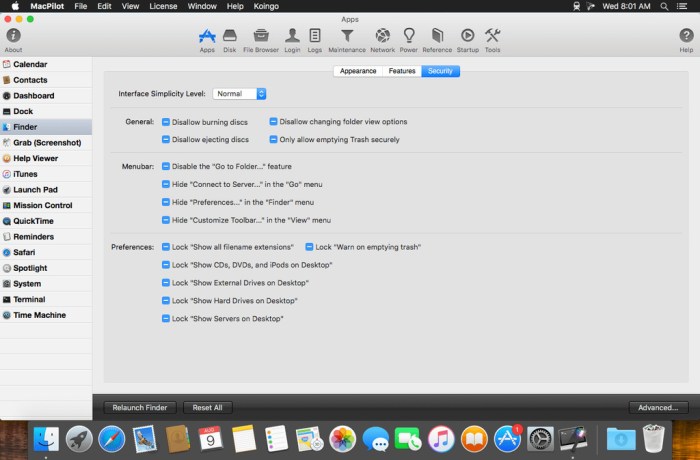Click the Advanced... button
This screenshot has width=700, height=460.
(x=659, y=408)
